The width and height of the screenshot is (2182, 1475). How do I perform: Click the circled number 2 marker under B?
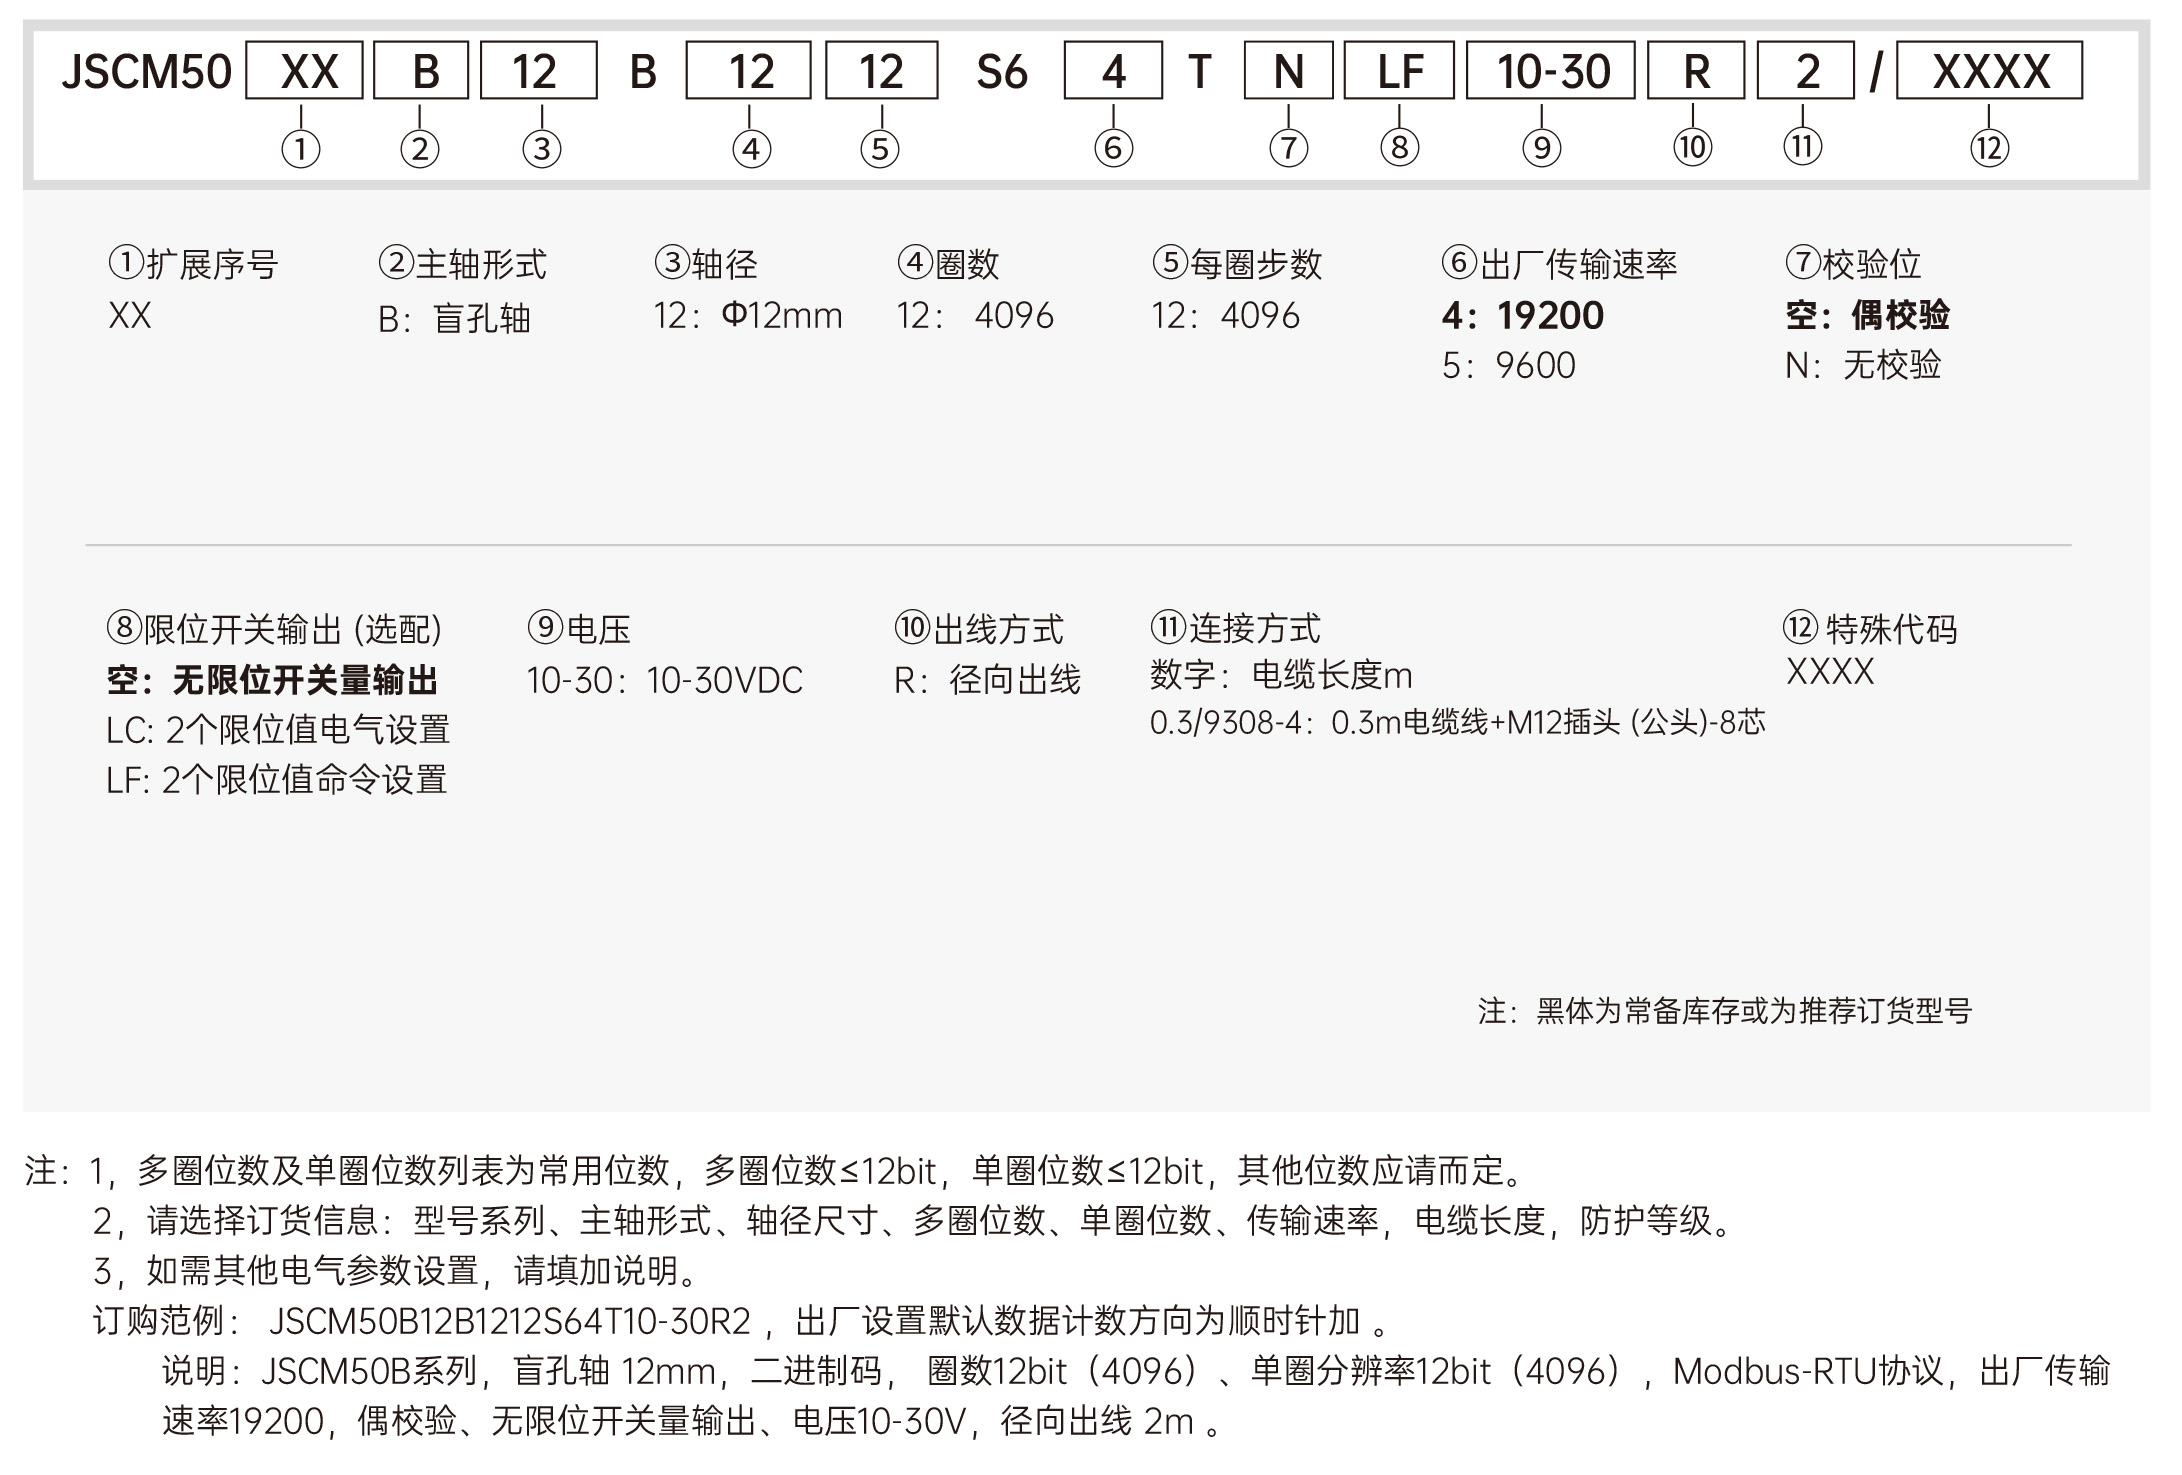pyautogui.click(x=420, y=149)
